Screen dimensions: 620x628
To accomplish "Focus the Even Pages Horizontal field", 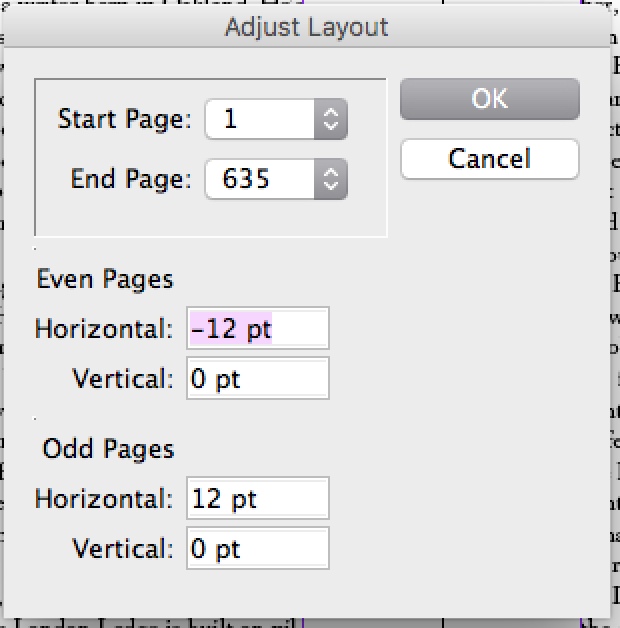I will coord(258,329).
